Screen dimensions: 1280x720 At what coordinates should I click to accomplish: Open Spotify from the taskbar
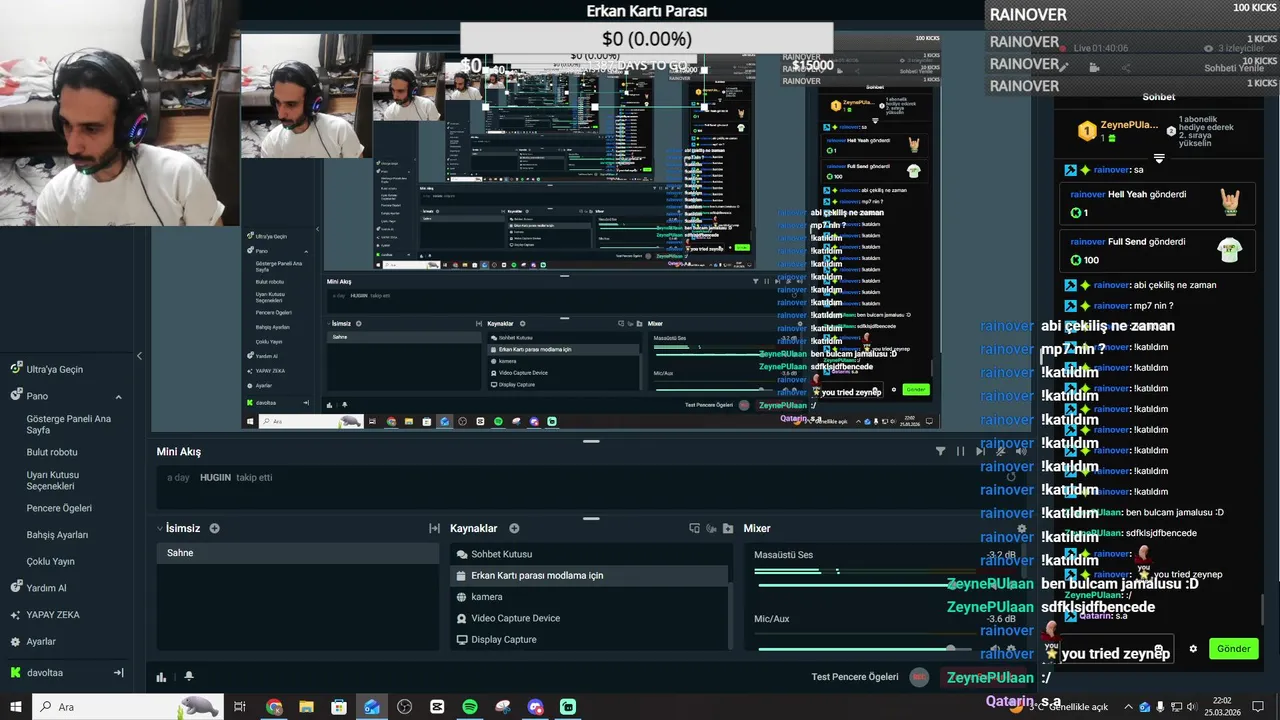(x=470, y=707)
